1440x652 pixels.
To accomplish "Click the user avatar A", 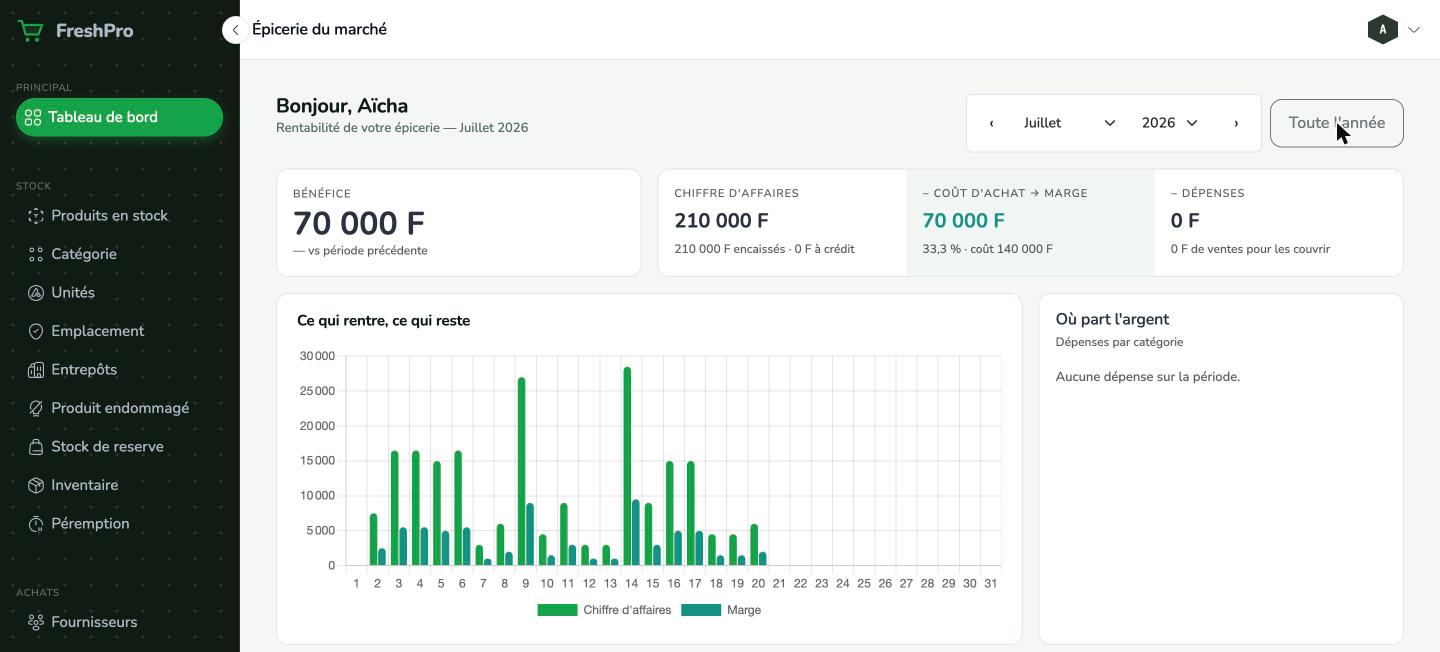I will (x=1382, y=30).
